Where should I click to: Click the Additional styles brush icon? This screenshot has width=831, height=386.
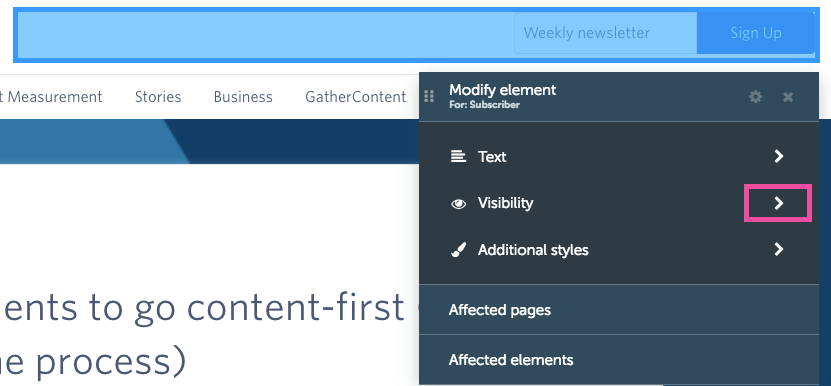[458, 250]
